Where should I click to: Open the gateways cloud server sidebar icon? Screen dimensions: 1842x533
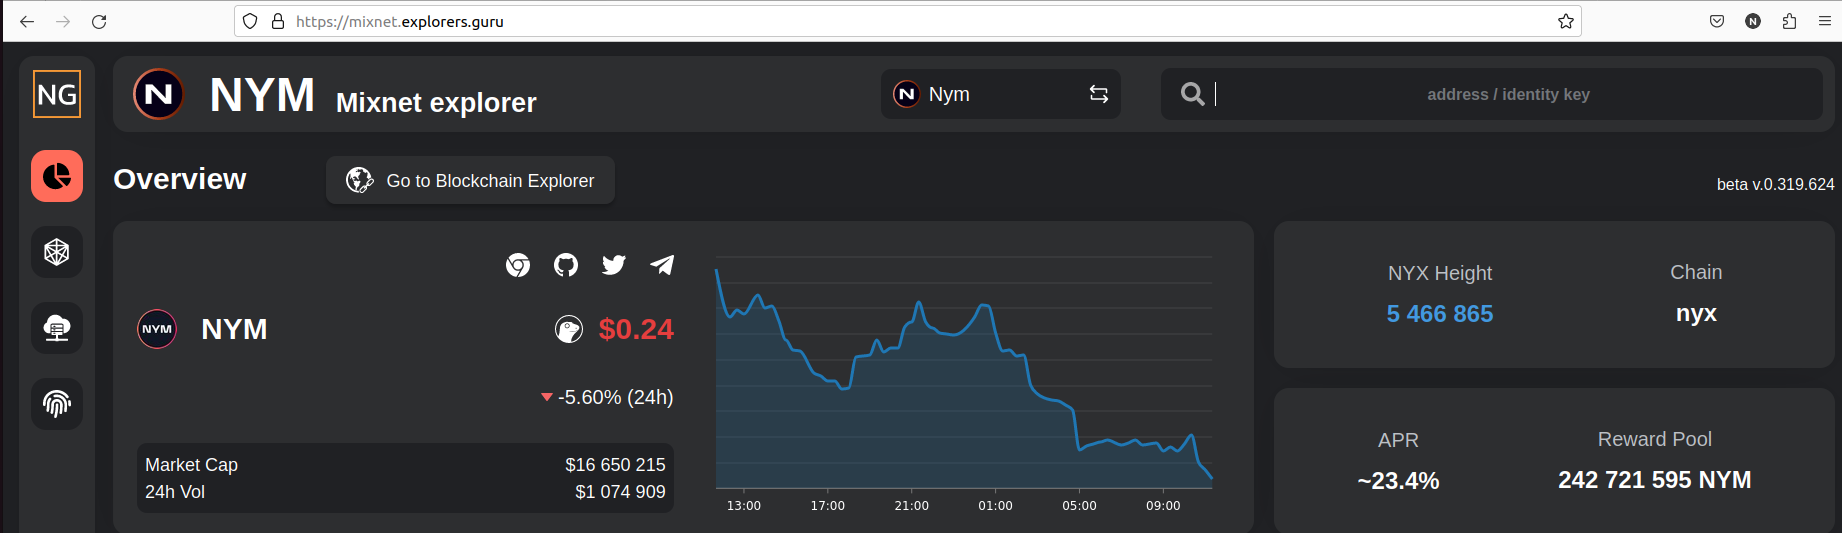click(57, 328)
